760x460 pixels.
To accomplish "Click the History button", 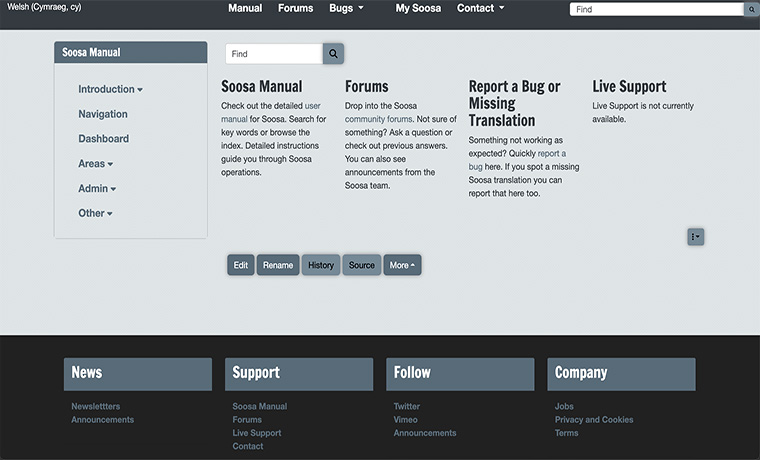I will 321,265.
